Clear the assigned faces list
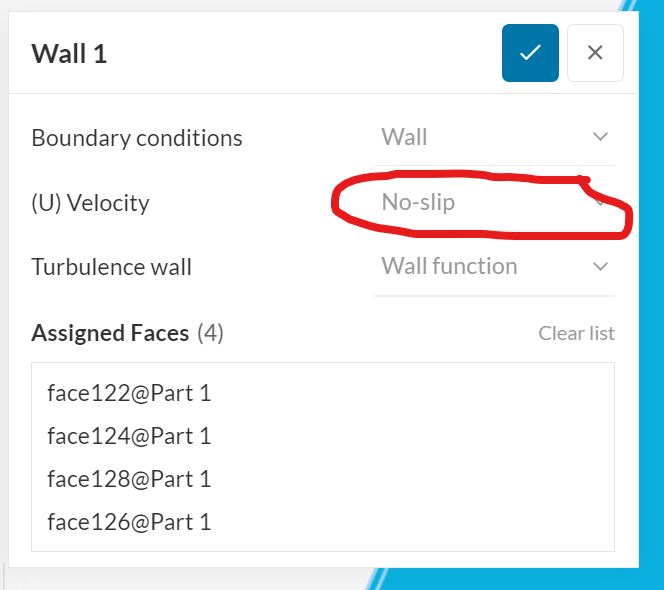 (576, 333)
